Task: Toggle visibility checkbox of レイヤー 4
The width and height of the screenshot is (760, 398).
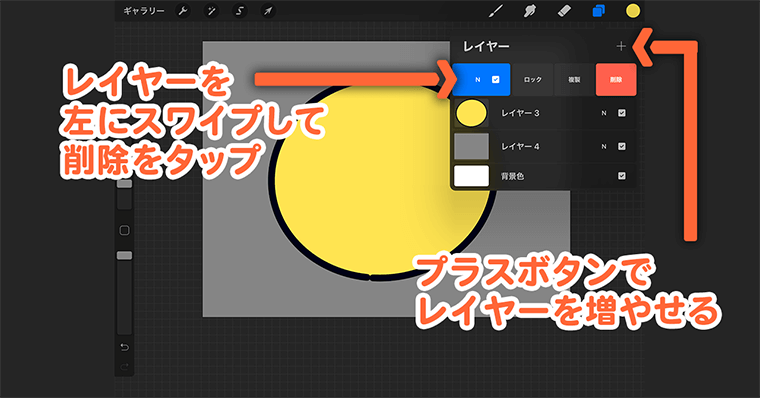Action: [622, 146]
